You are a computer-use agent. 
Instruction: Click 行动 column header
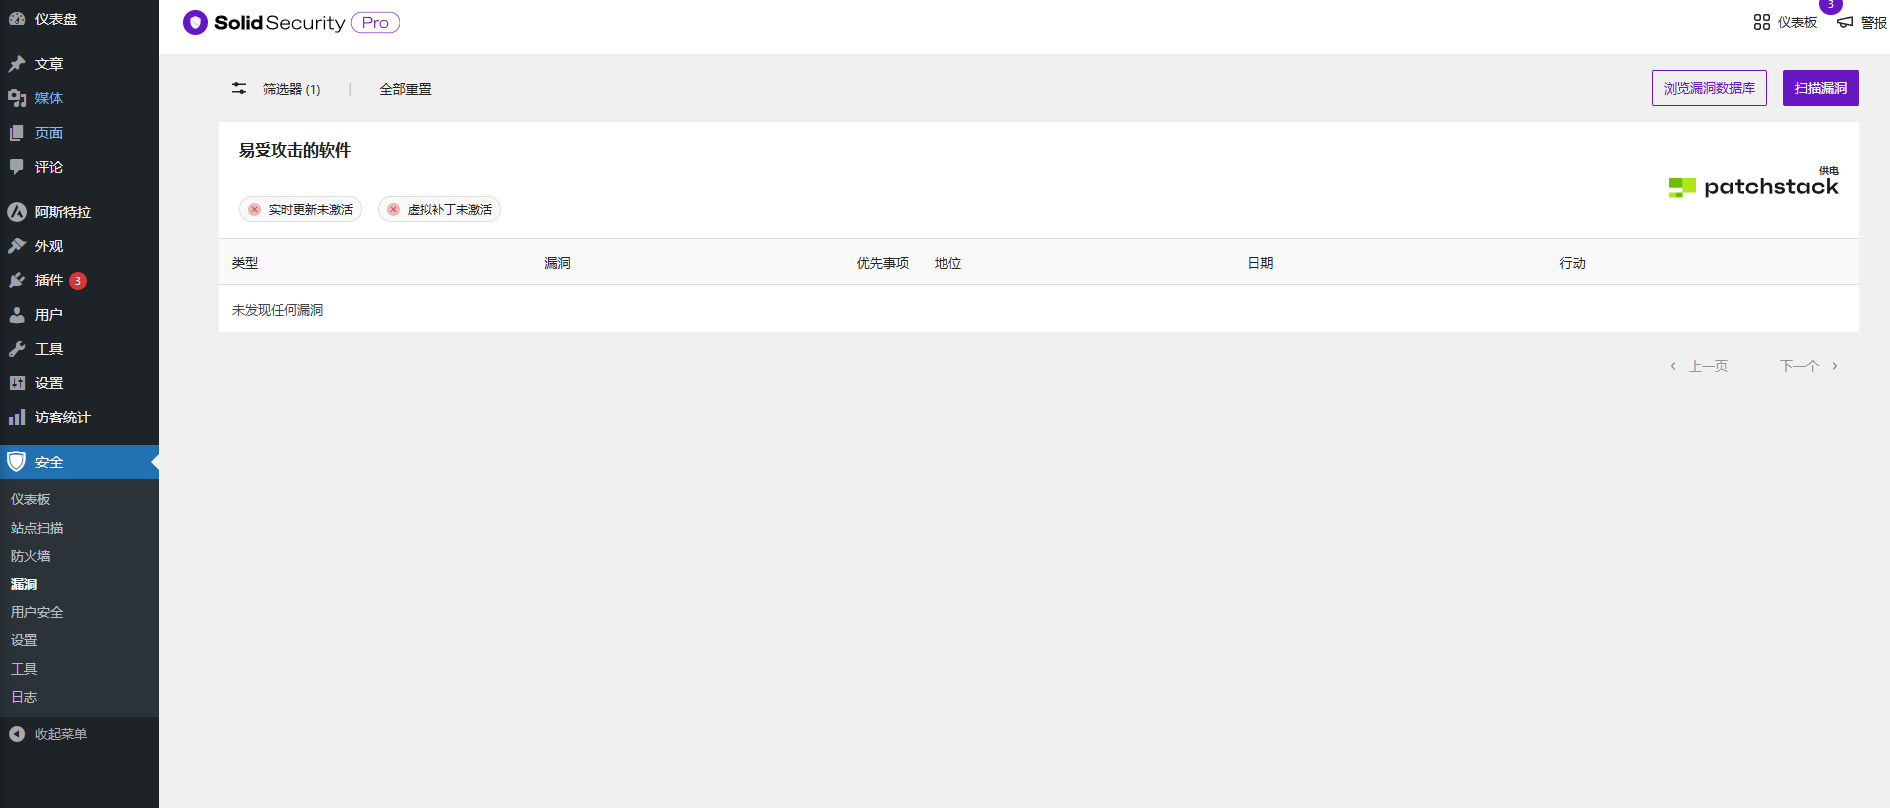coord(1573,263)
